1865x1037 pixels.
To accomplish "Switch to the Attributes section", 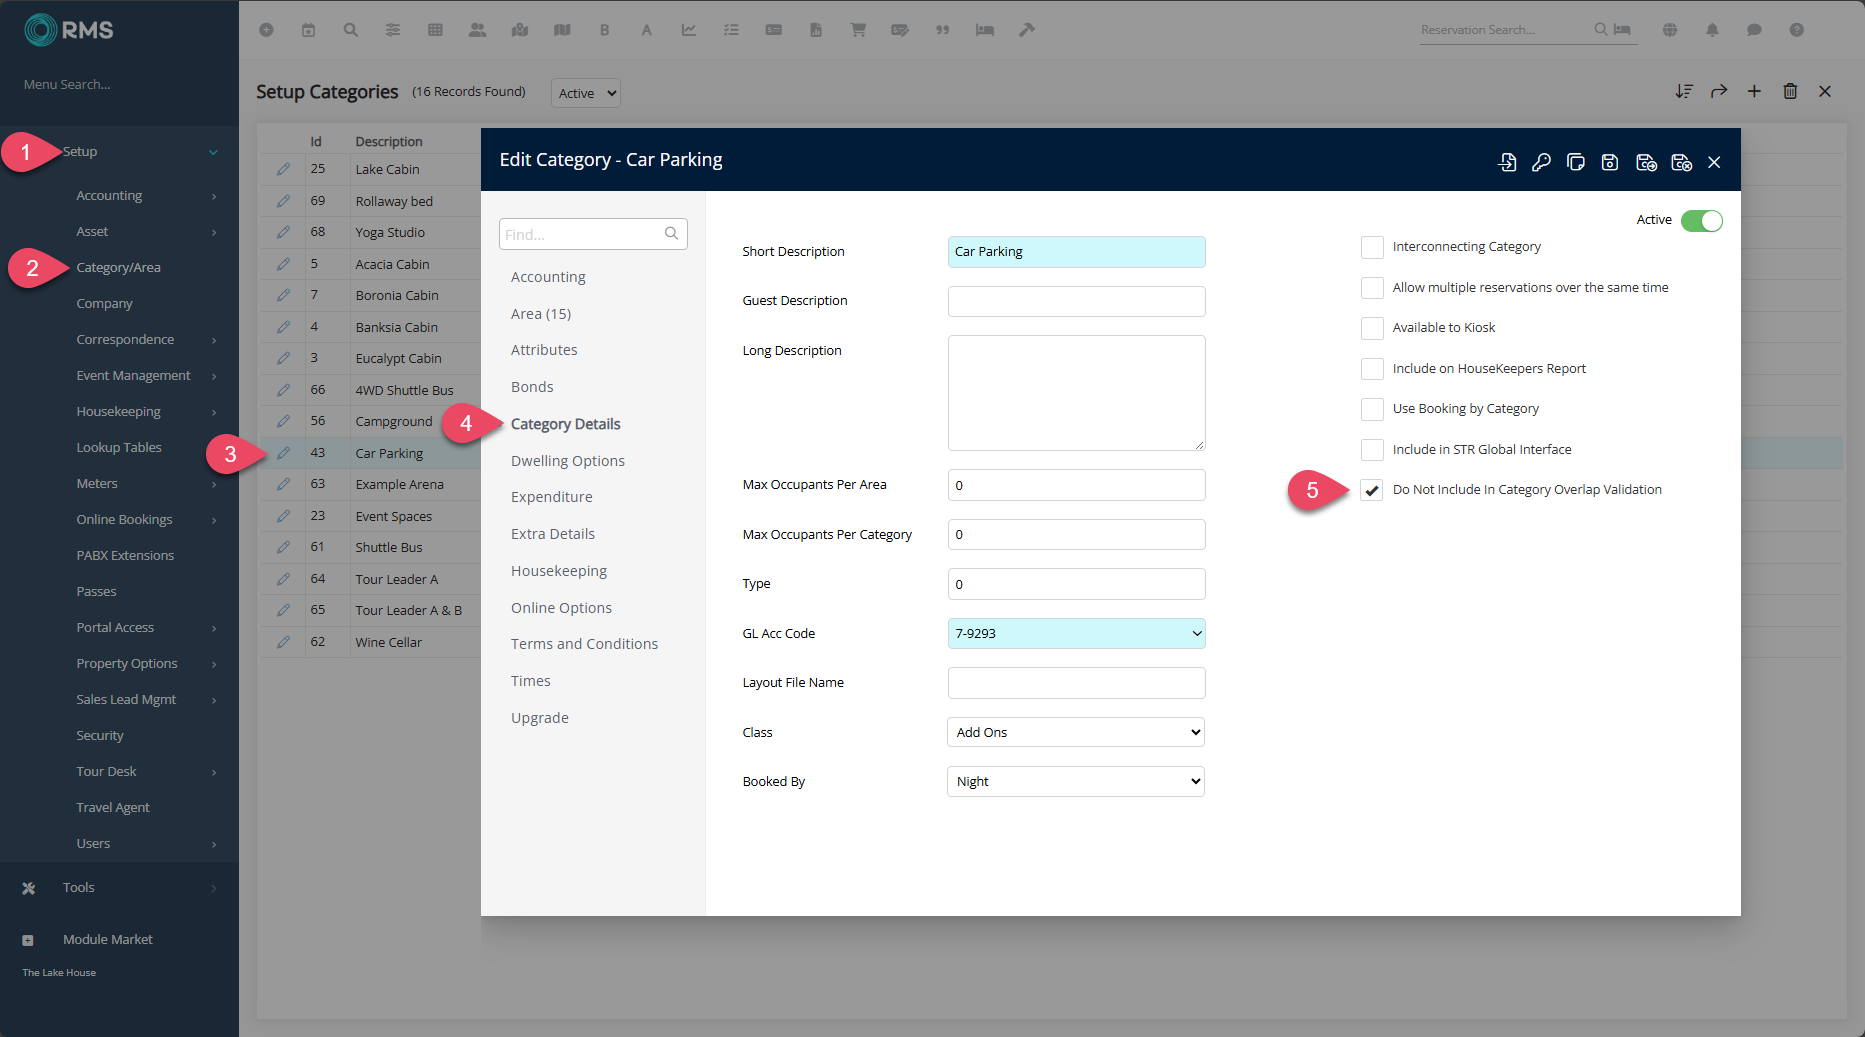I will pyautogui.click(x=544, y=350).
